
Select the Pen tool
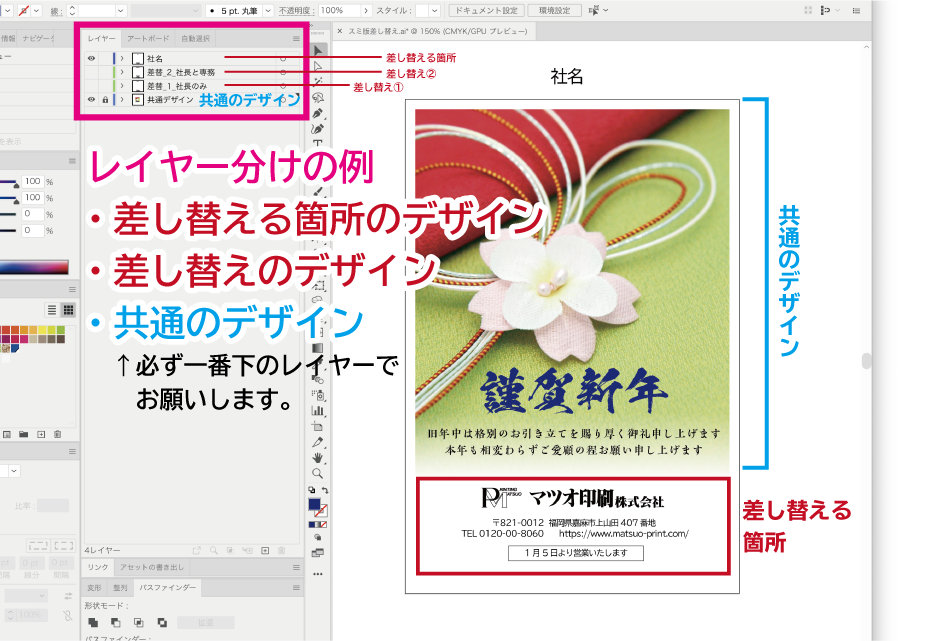[318, 113]
